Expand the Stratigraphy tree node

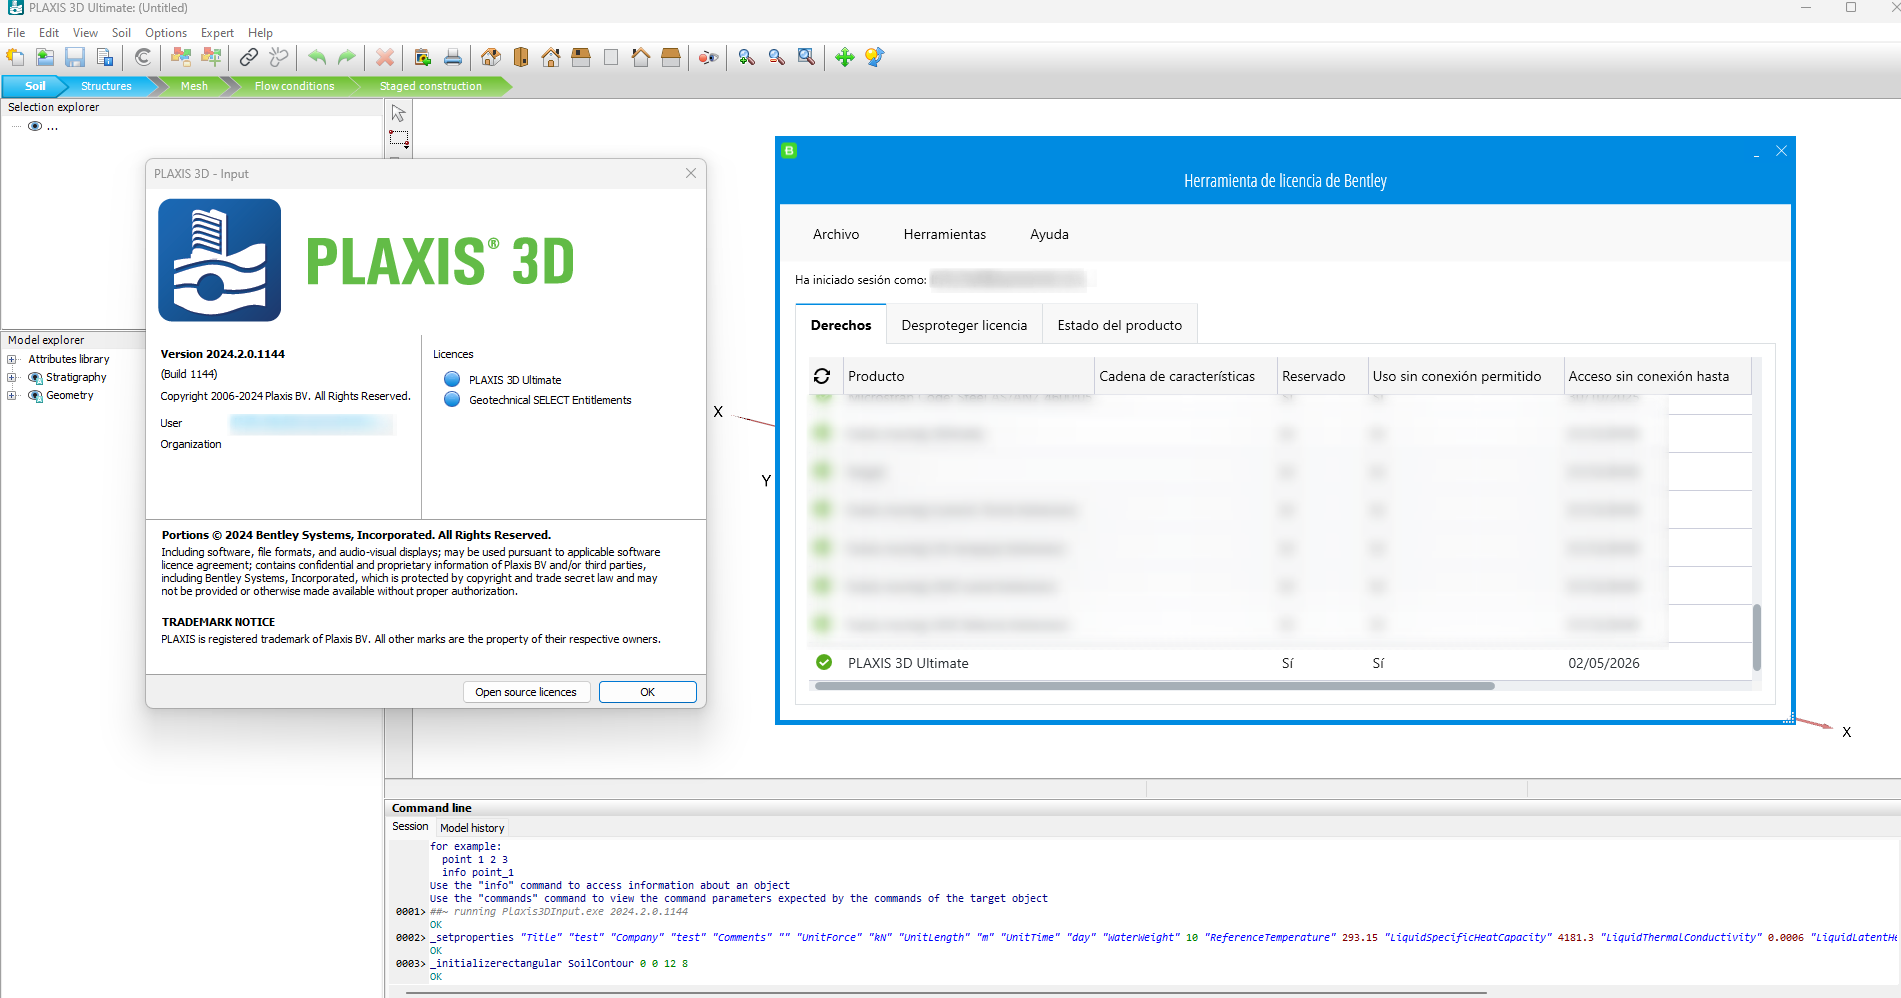[12, 377]
